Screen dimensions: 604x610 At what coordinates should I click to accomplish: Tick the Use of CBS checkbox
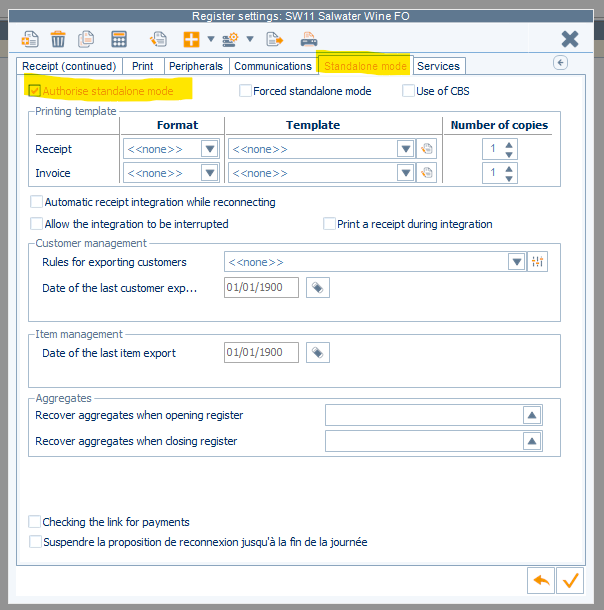pos(408,91)
